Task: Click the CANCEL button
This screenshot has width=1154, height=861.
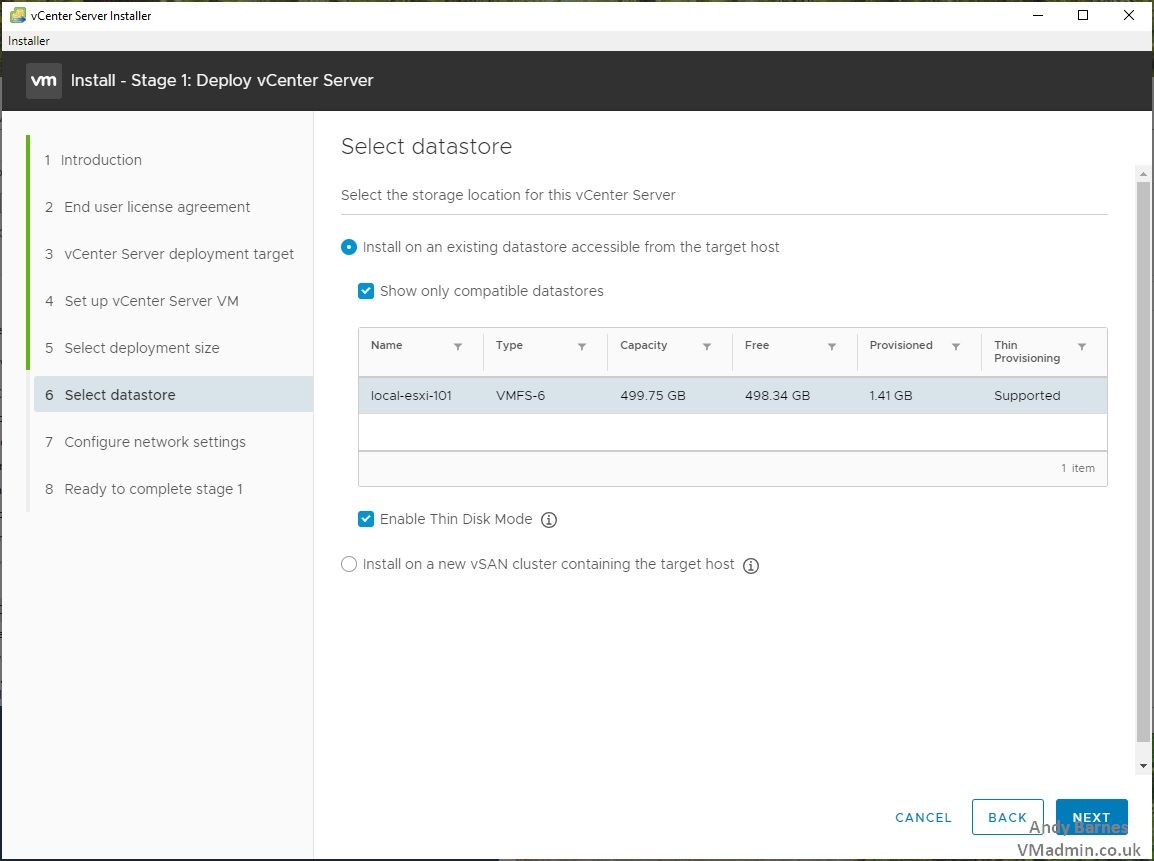Action: point(923,818)
